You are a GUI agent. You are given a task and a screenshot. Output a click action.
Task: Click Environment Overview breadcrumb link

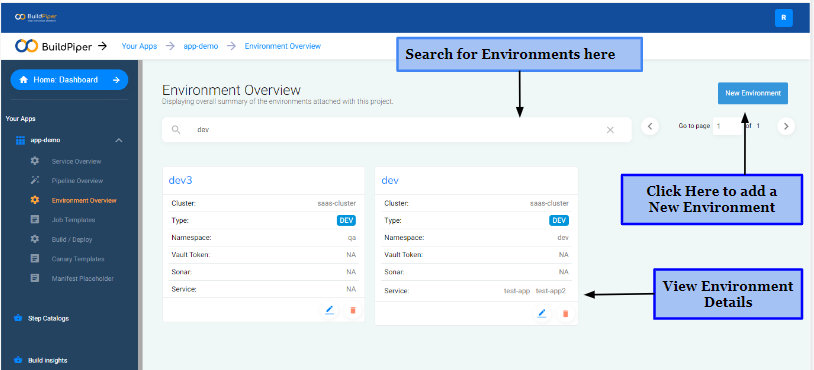(x=282, y=46)
